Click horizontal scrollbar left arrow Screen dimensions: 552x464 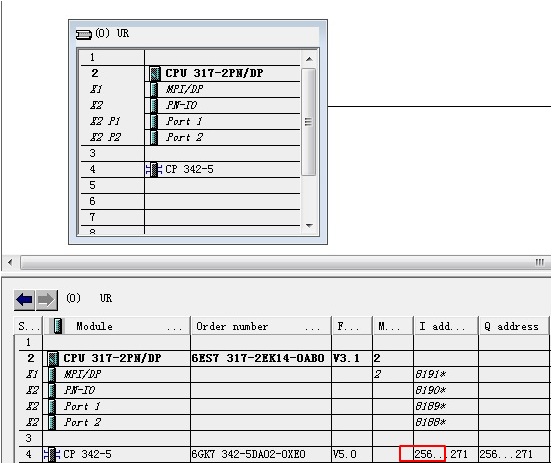[10, 262]
